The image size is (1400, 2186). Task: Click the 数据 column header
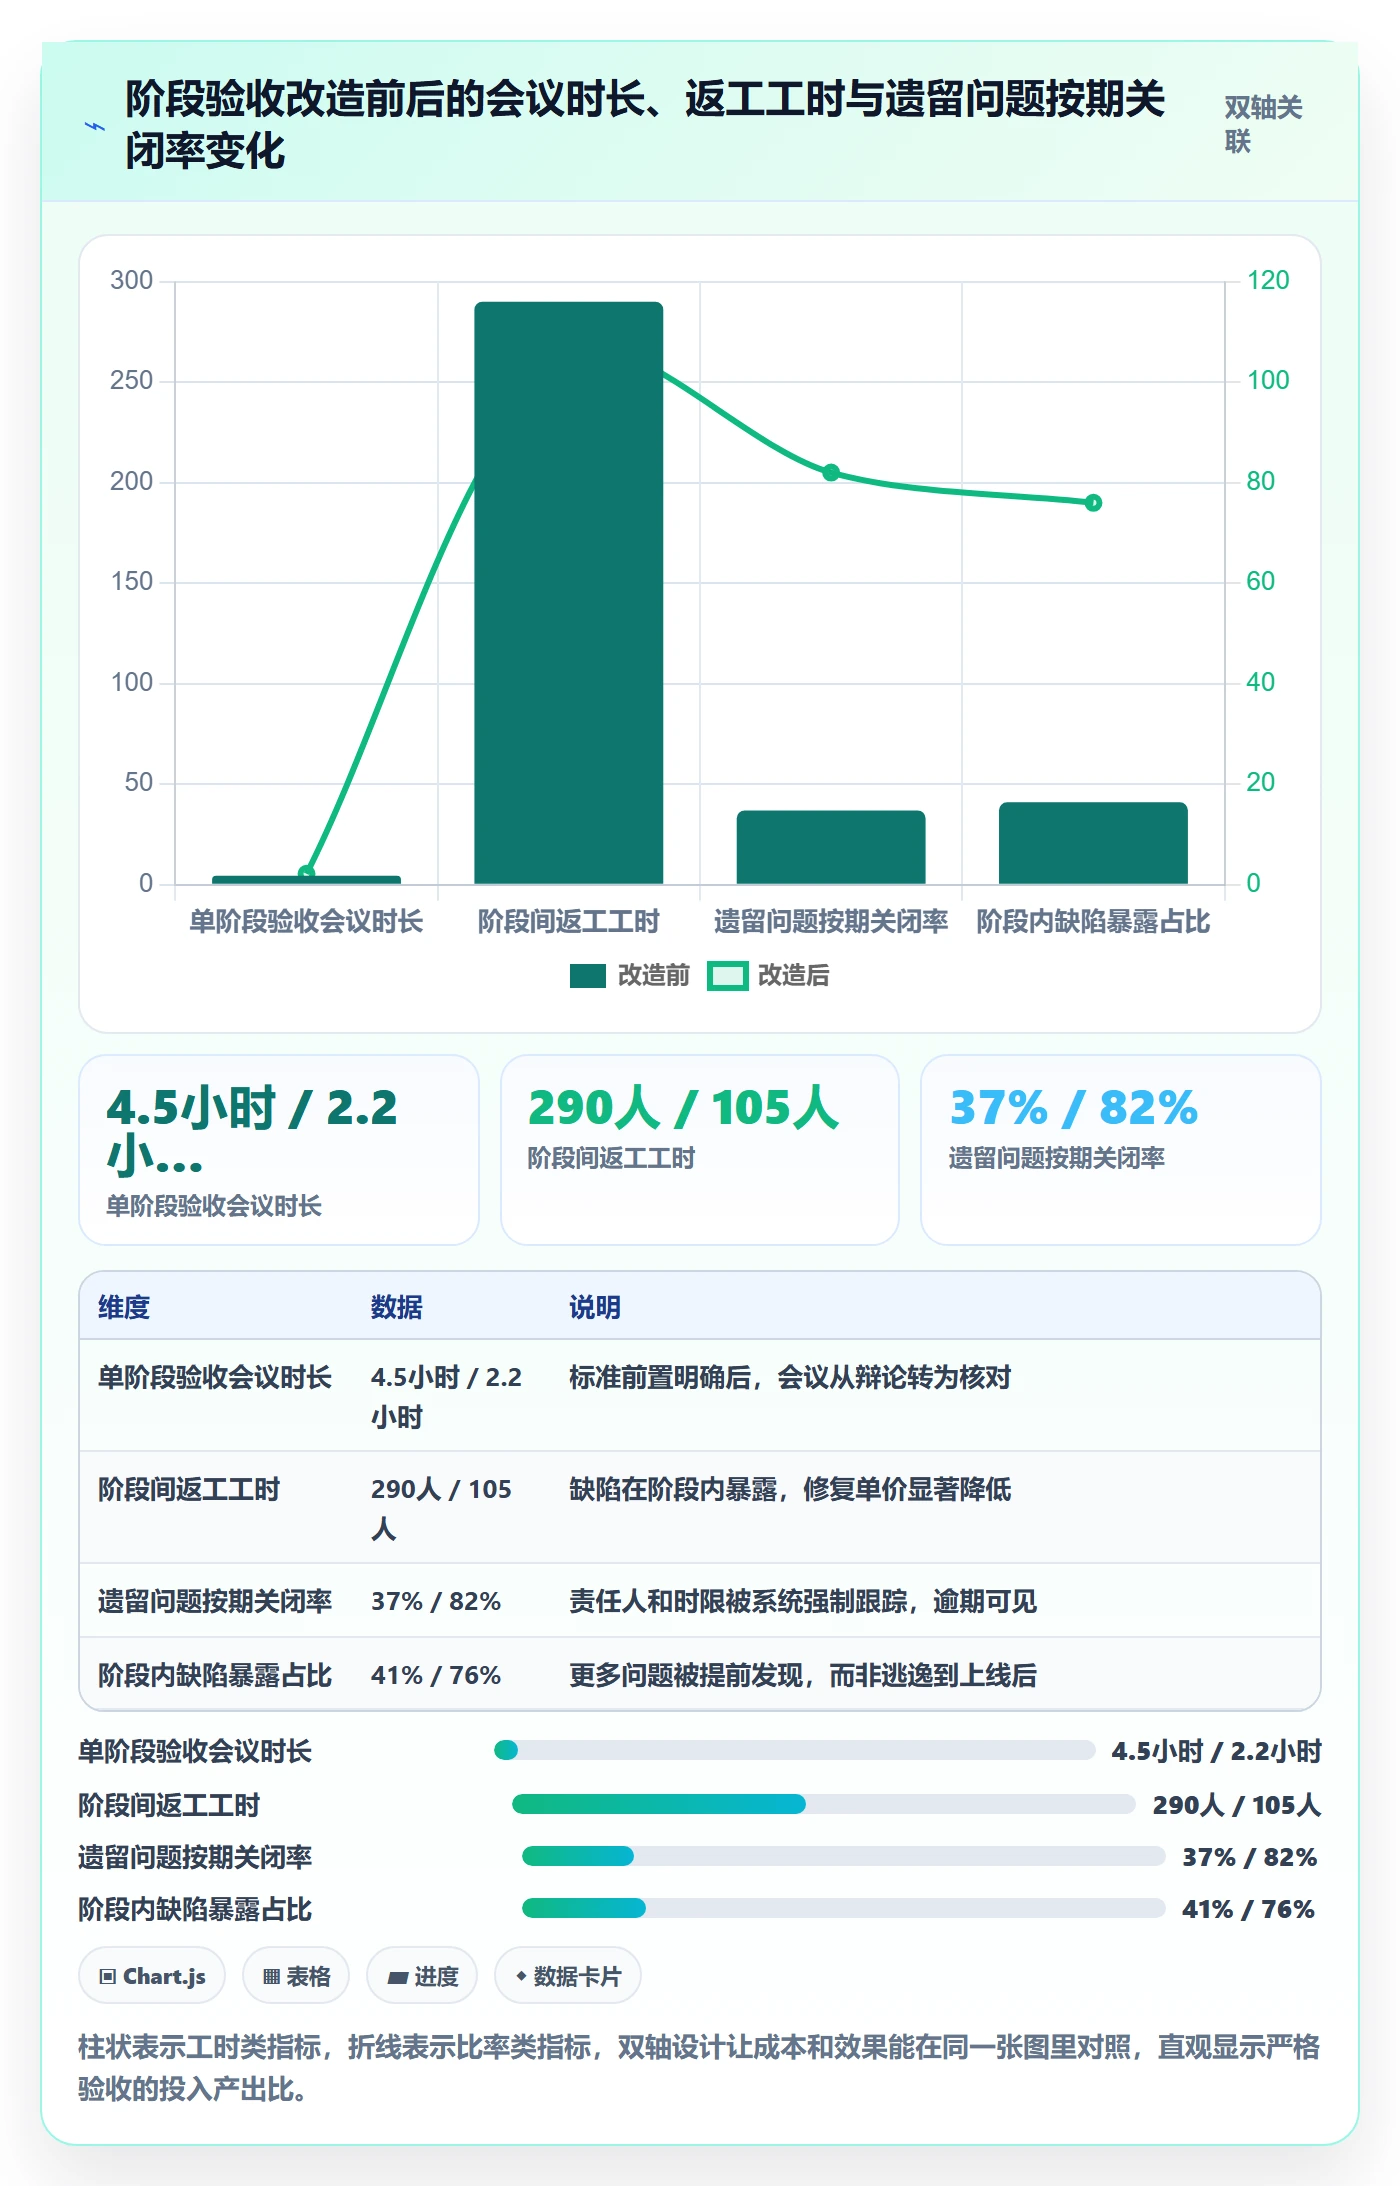click(397, 1307)
